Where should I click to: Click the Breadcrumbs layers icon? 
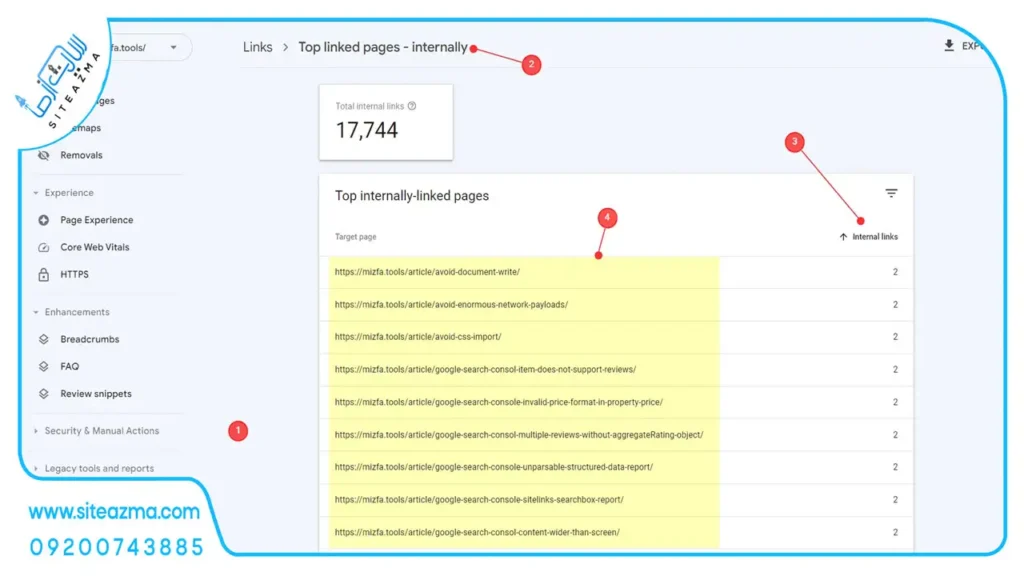tap(44, 339)
